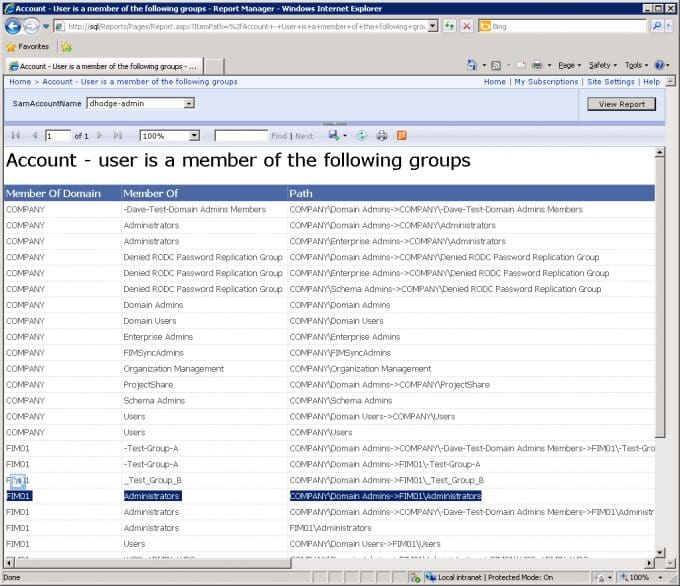Click the orange data feed icon
This screenshot has height=586, width=680.
(402, 136)
